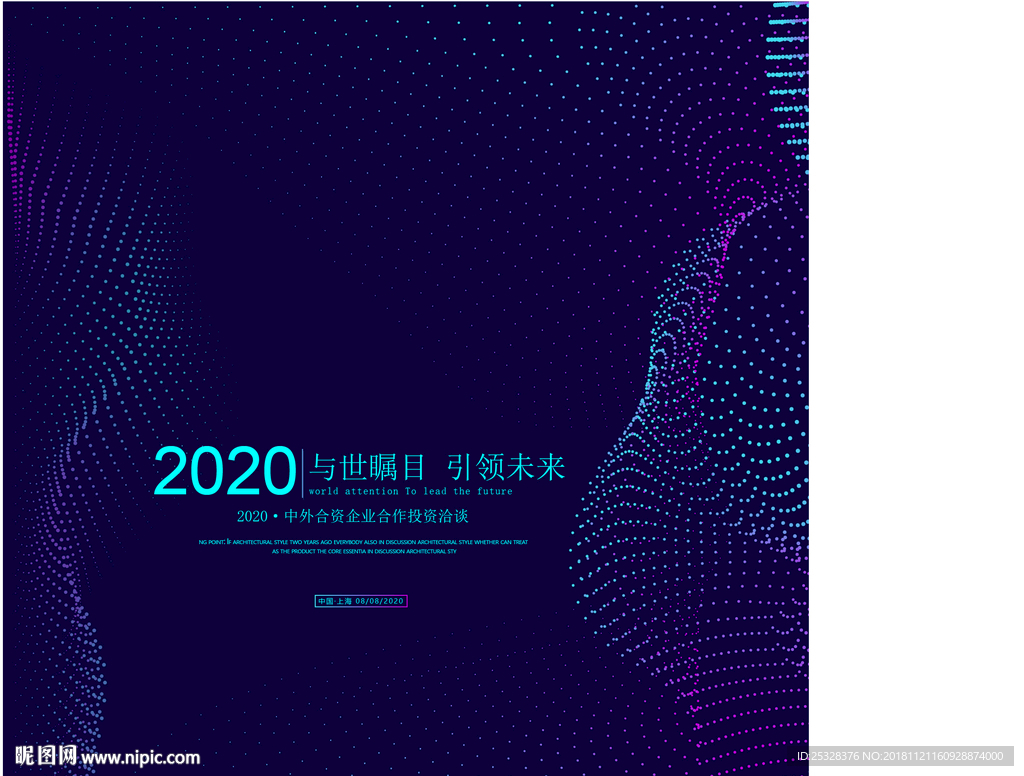Viewport: 1024px width, 776px height.
Task: Click the image thumbnail of the 2020 poster
Action: [x=406, y=388]
